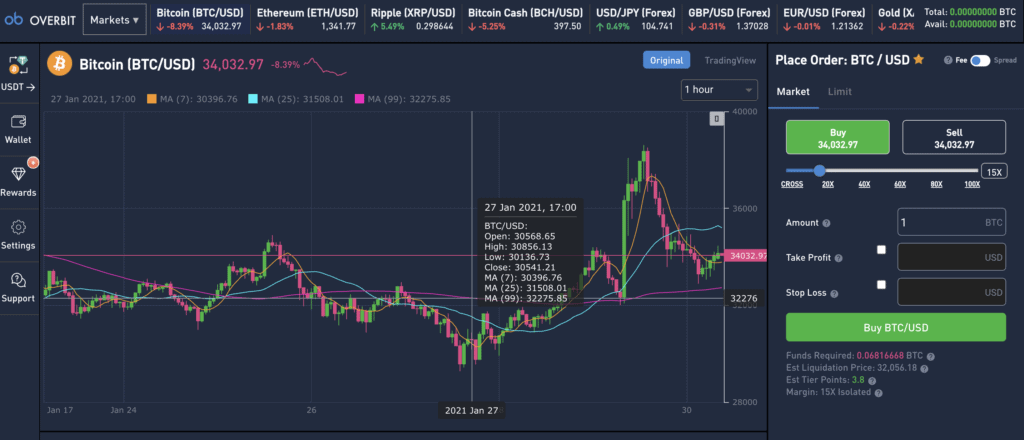Open the Rewards diamond icon
Image resolution: width=1024 pixels, height=440 pixels.
click(x=18, y=174)
